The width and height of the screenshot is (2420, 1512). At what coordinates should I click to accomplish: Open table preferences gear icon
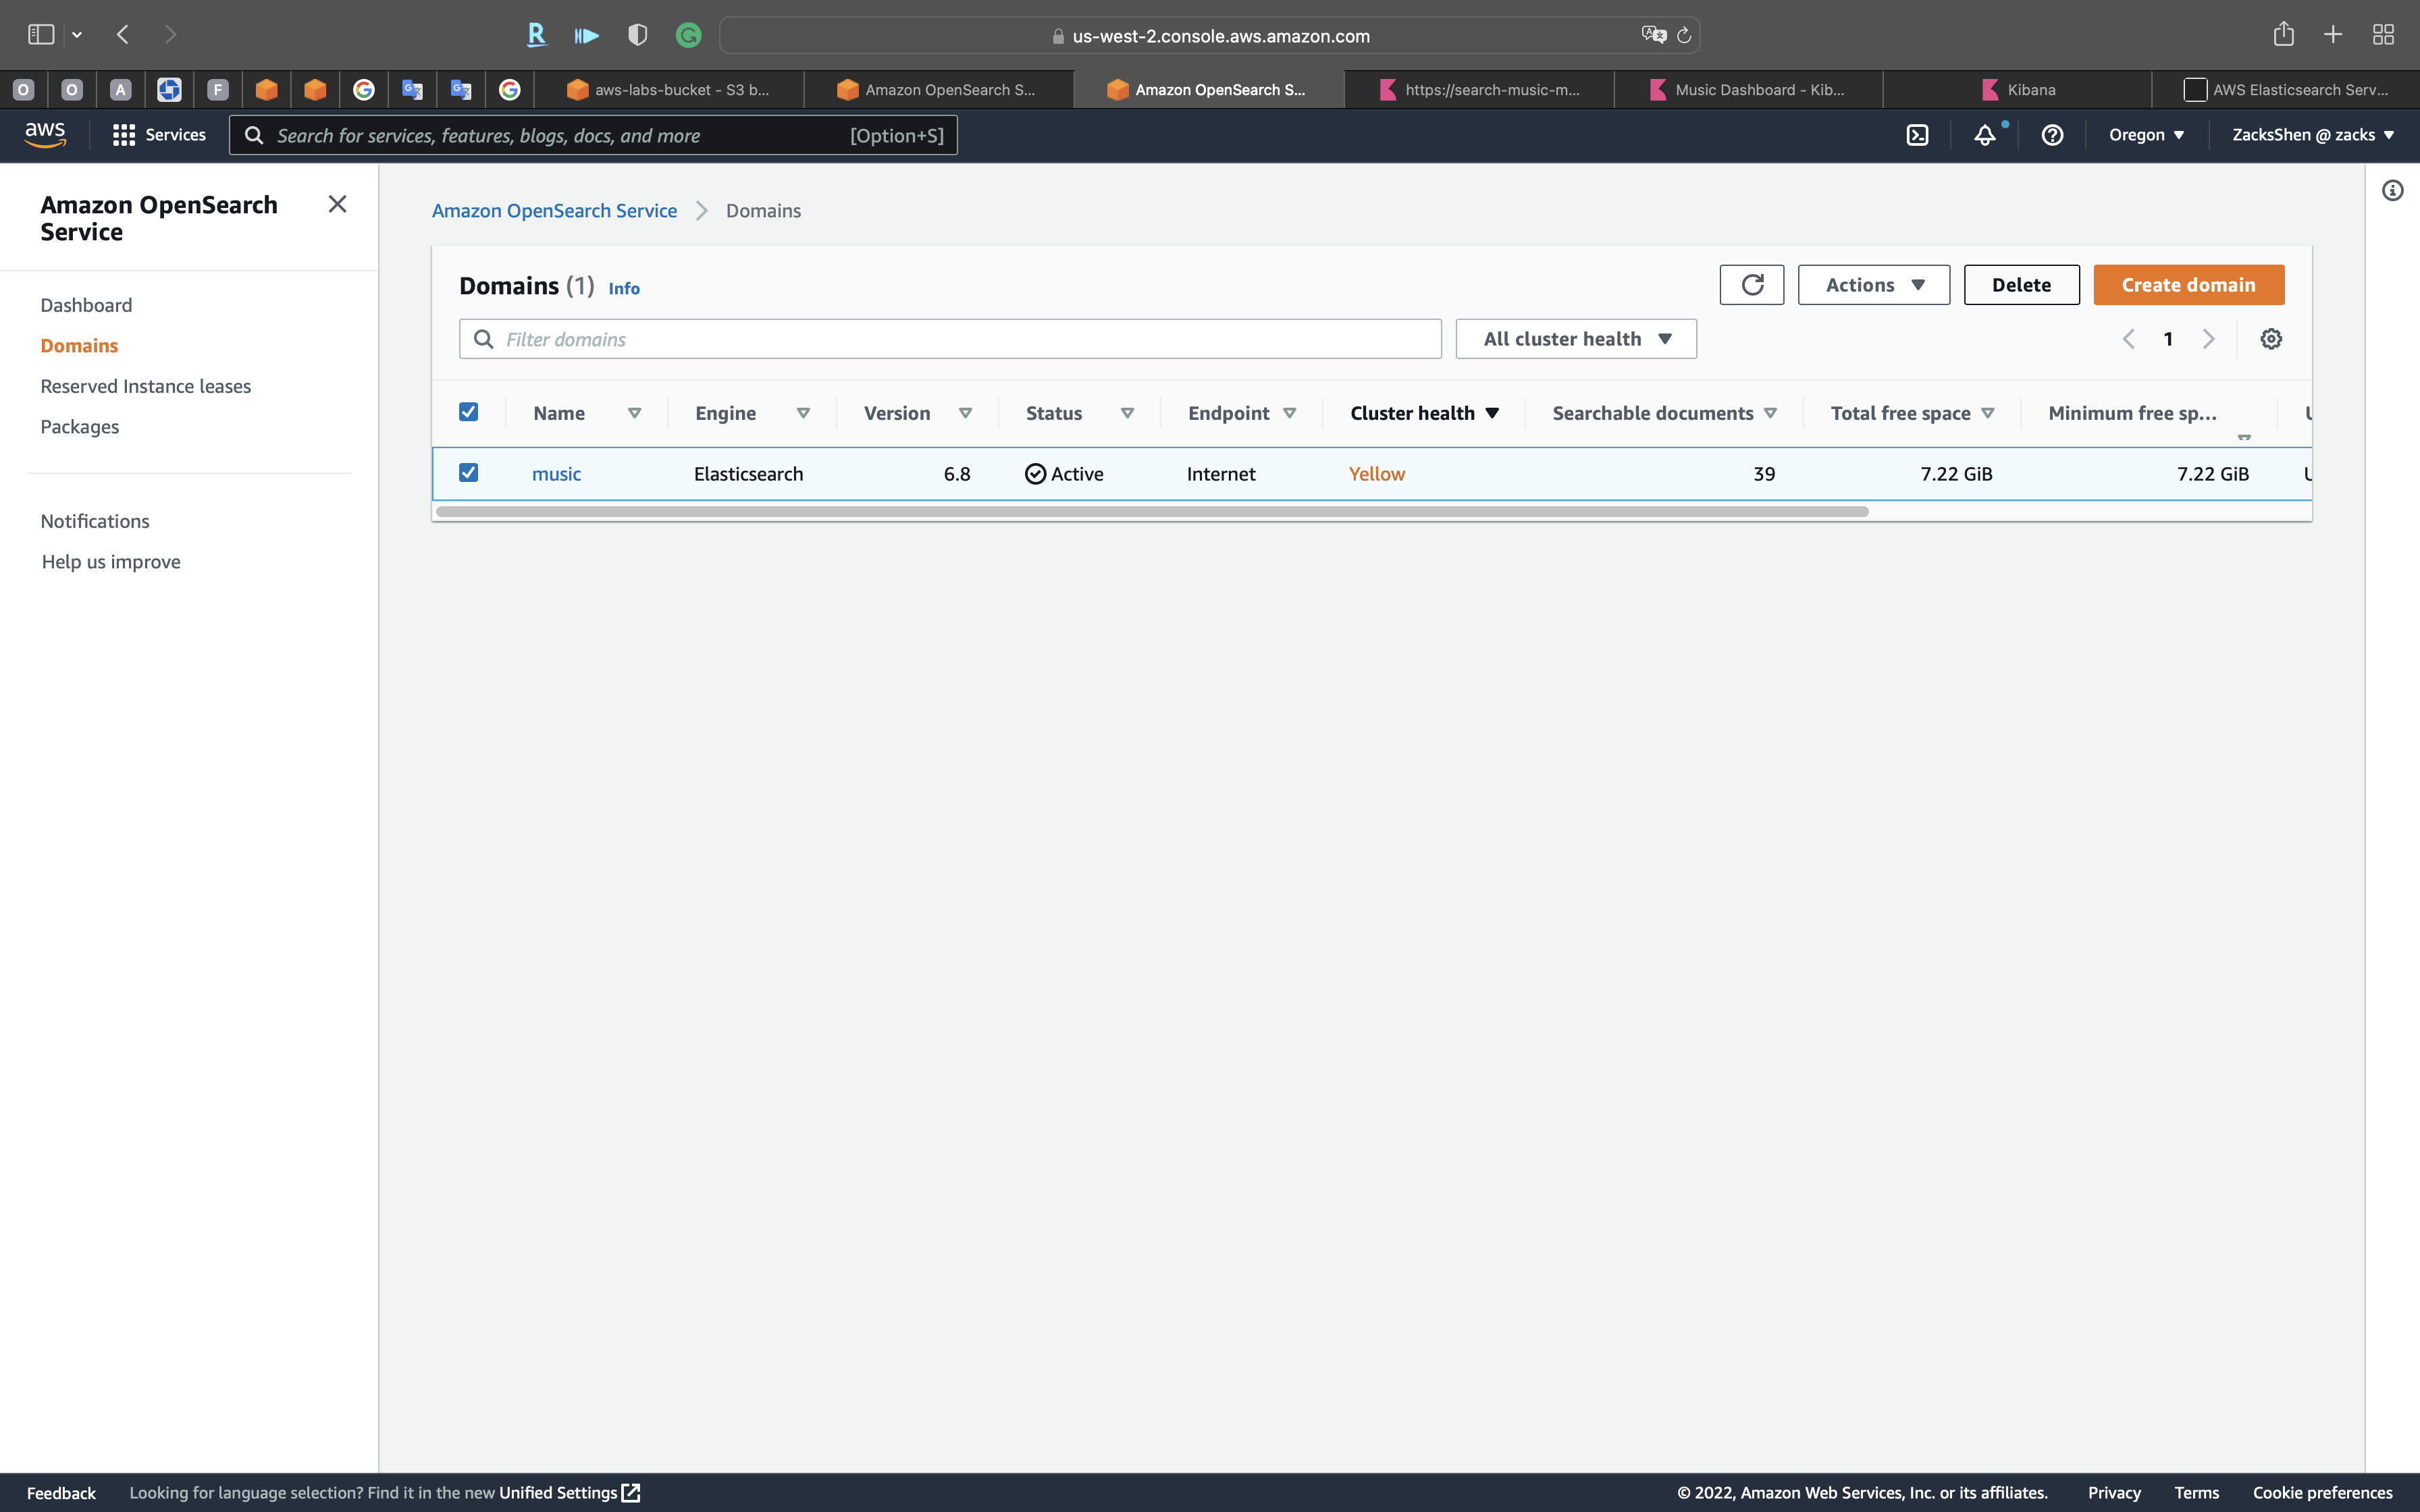2271,339
